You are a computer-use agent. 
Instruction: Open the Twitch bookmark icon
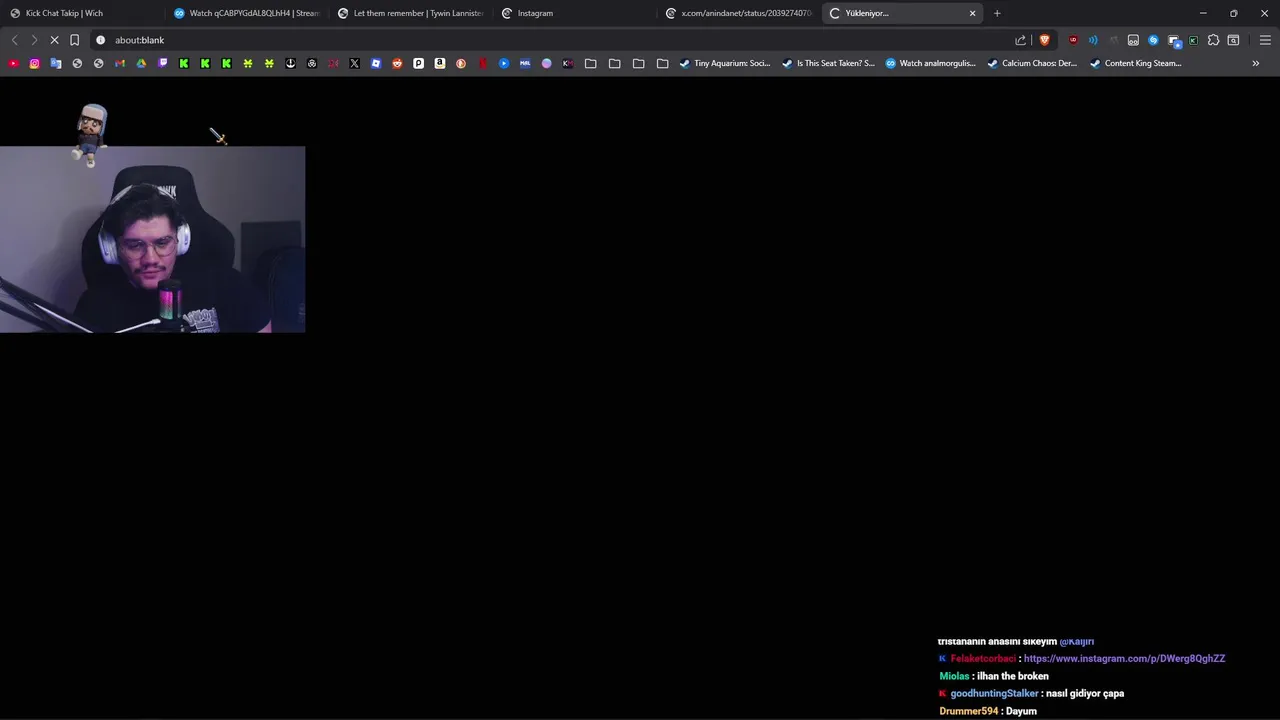coord(163,63)
